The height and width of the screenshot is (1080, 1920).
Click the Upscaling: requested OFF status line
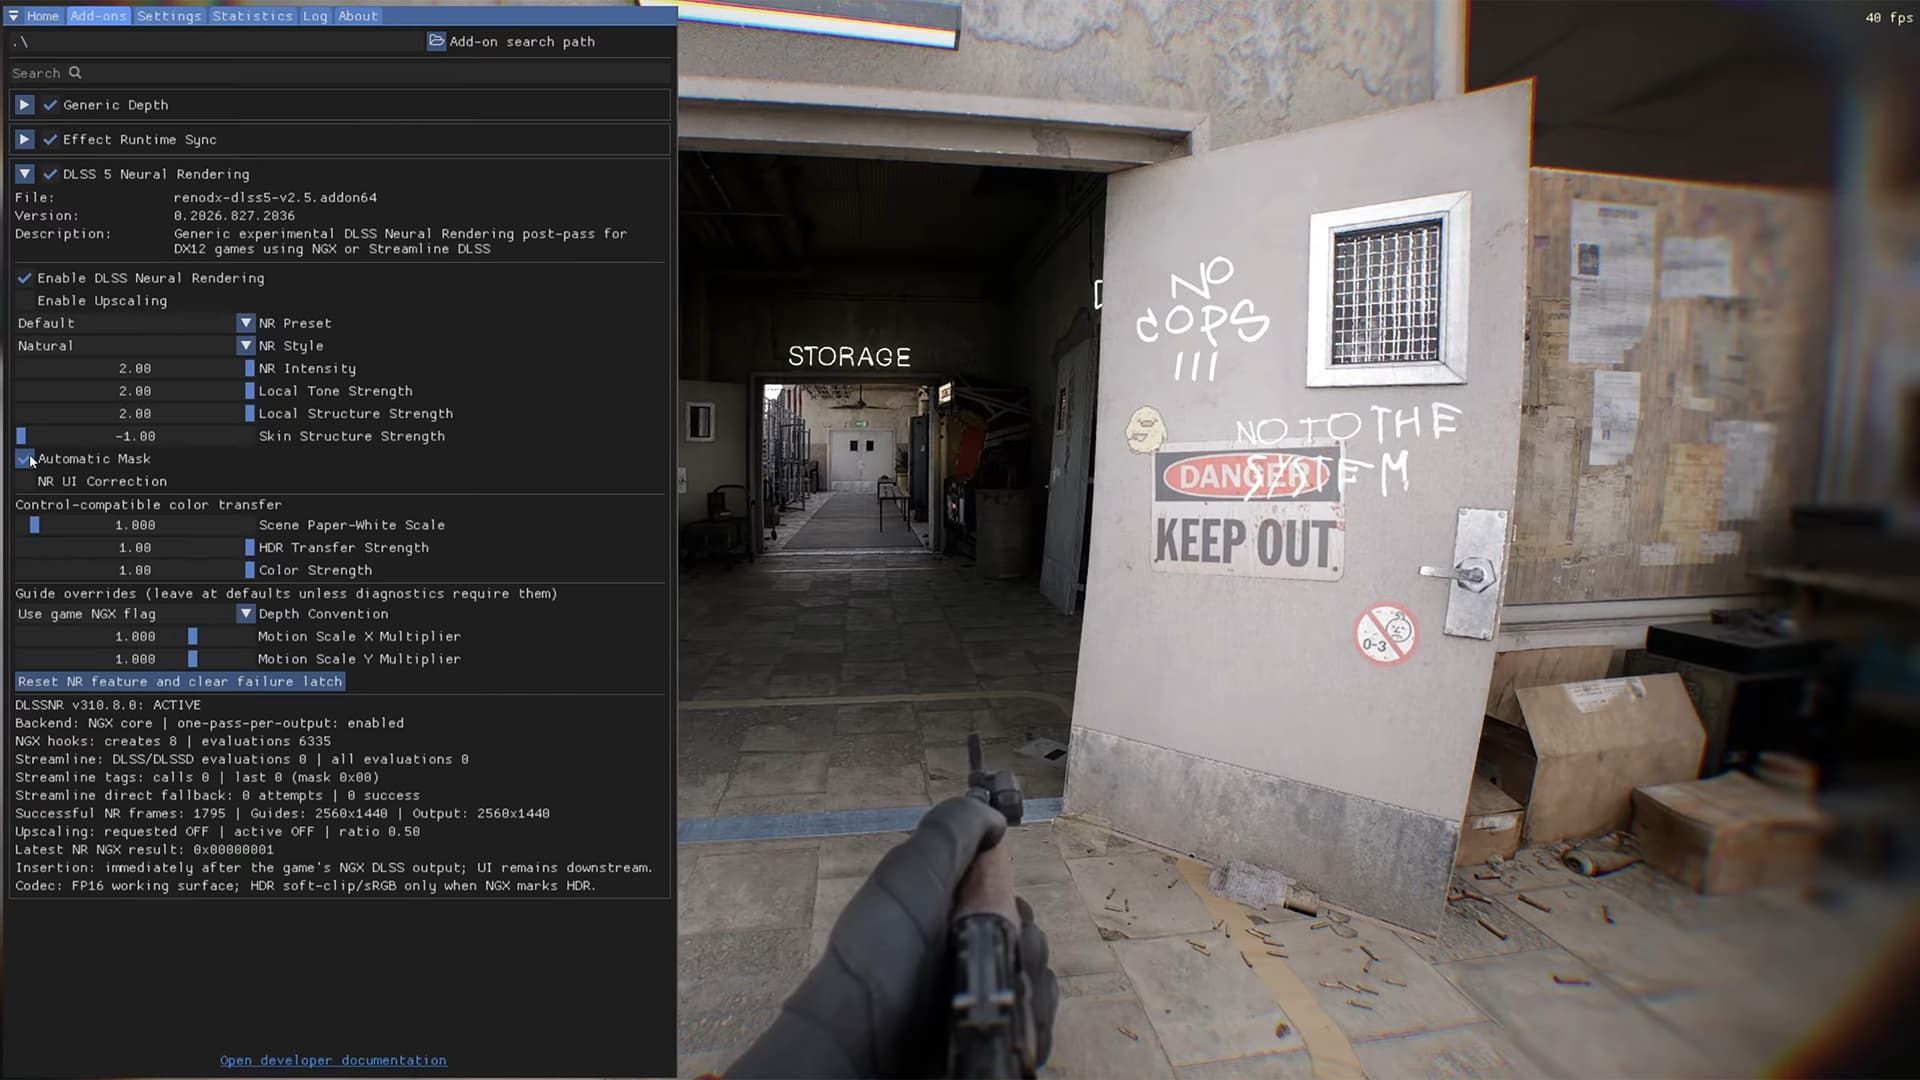click(217, 832)
